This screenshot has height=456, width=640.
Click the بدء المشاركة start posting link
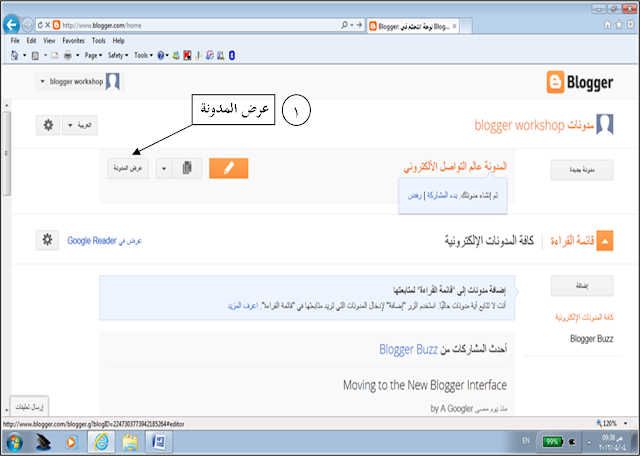click(x=442, y=196)
